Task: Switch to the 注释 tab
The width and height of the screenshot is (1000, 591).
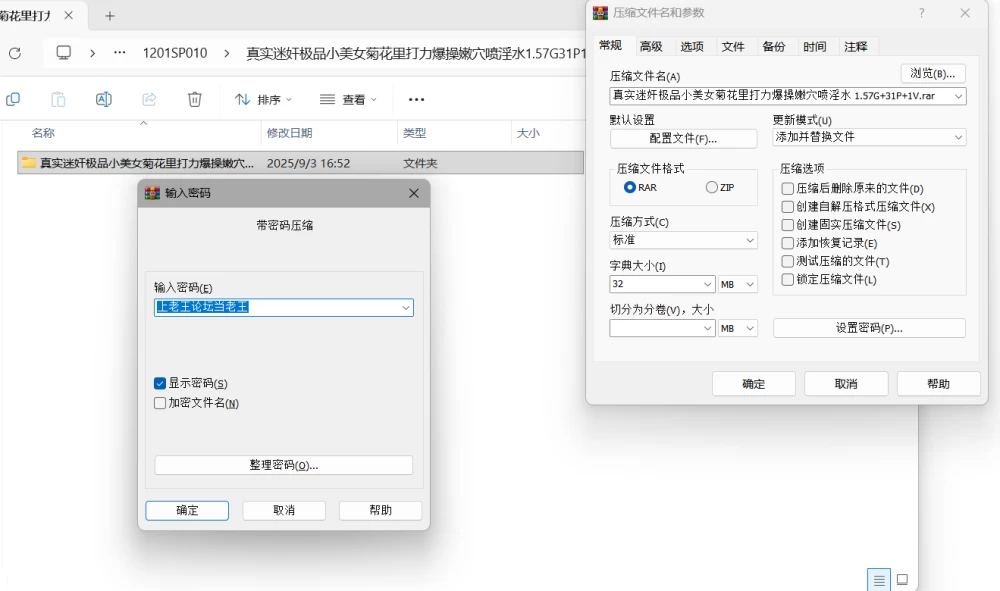Action: point(855,47)
